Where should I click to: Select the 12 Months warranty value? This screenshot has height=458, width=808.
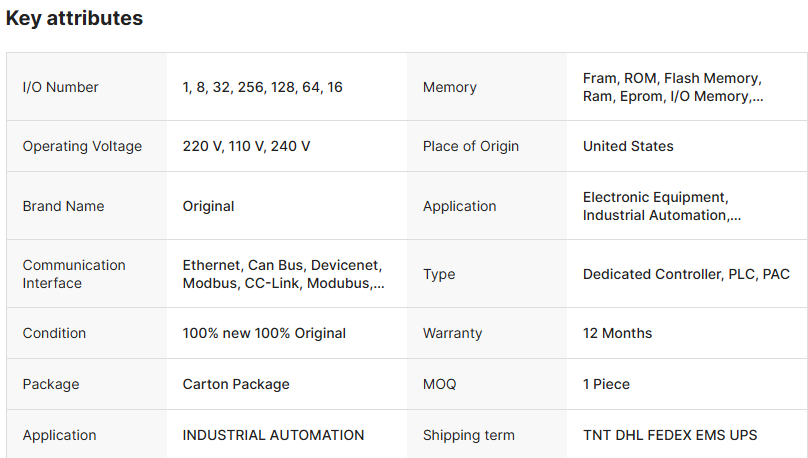[x=617, y=333]
